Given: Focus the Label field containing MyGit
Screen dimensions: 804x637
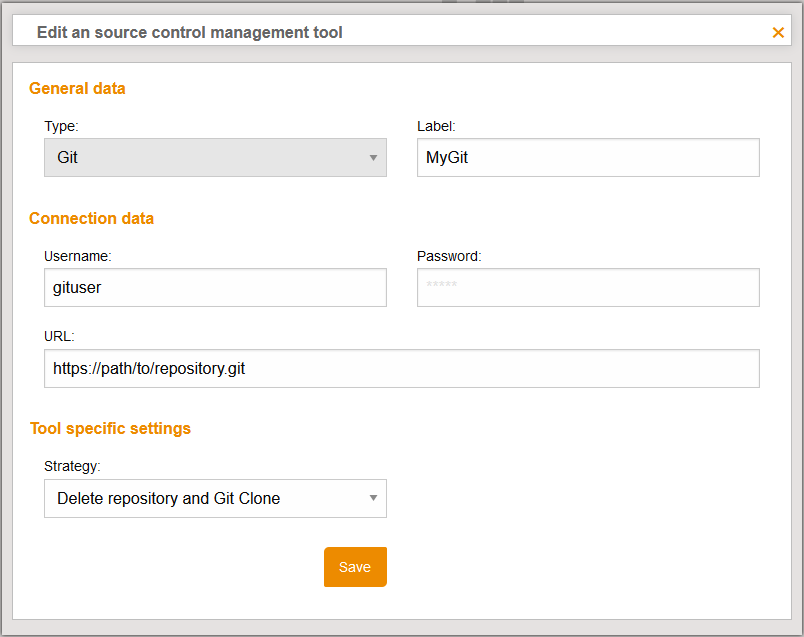Looking at the screenshot, I should coord(588,158).
